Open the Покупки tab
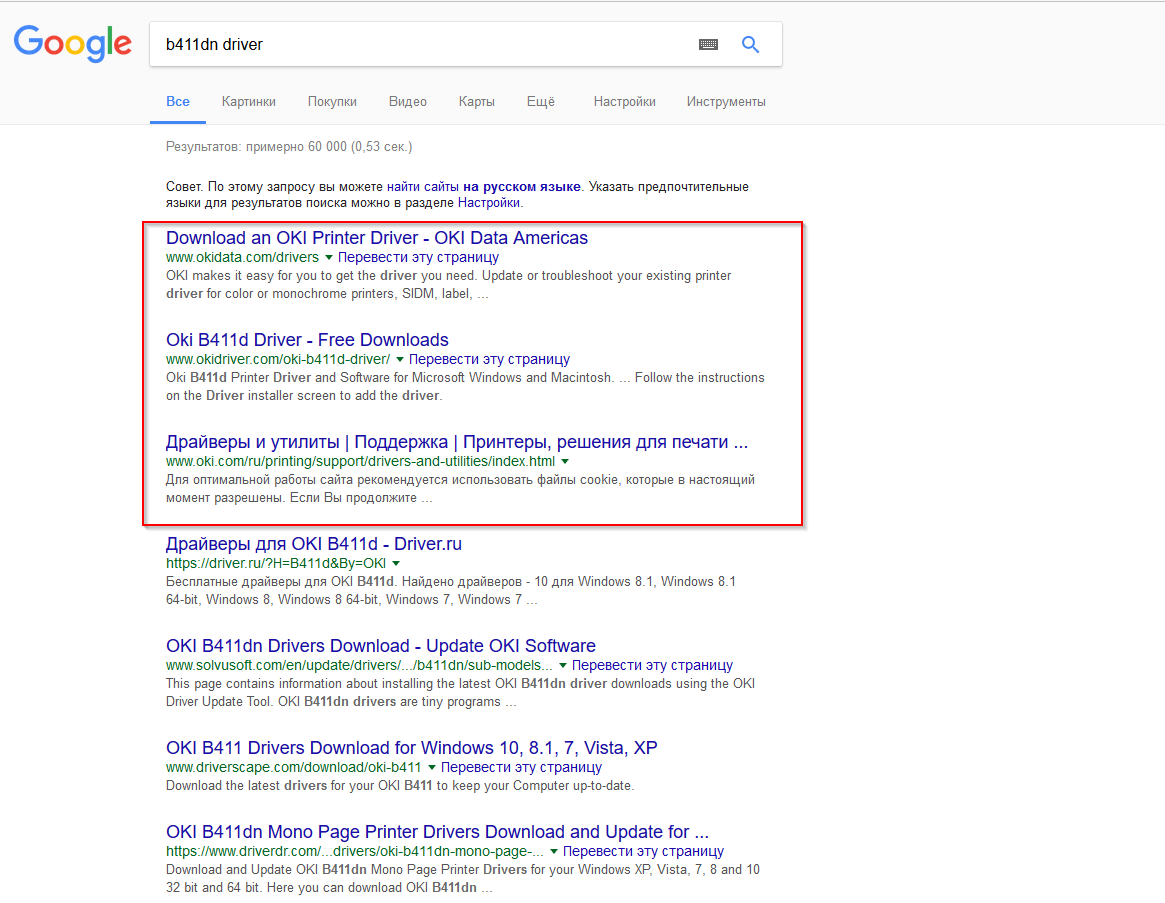 pos(332,102)
